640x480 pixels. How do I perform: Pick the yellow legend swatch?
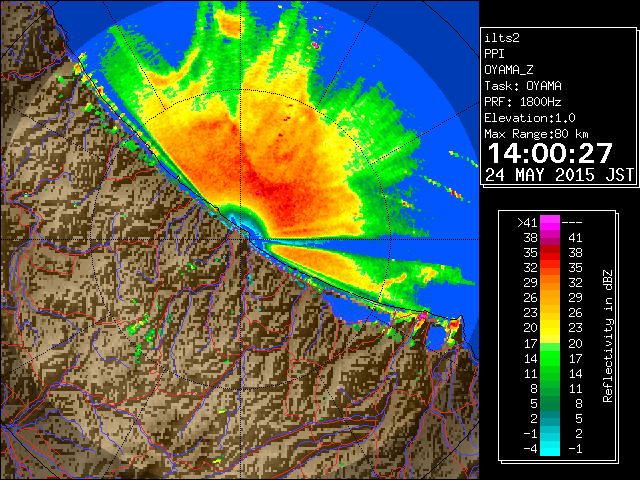550,328
